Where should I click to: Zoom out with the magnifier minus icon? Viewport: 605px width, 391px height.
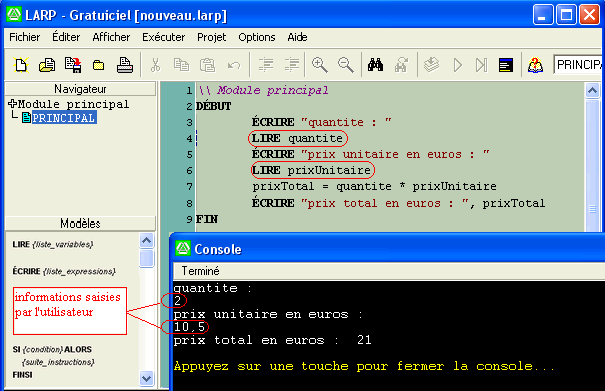pyautogui.click(x=345, y=65)
